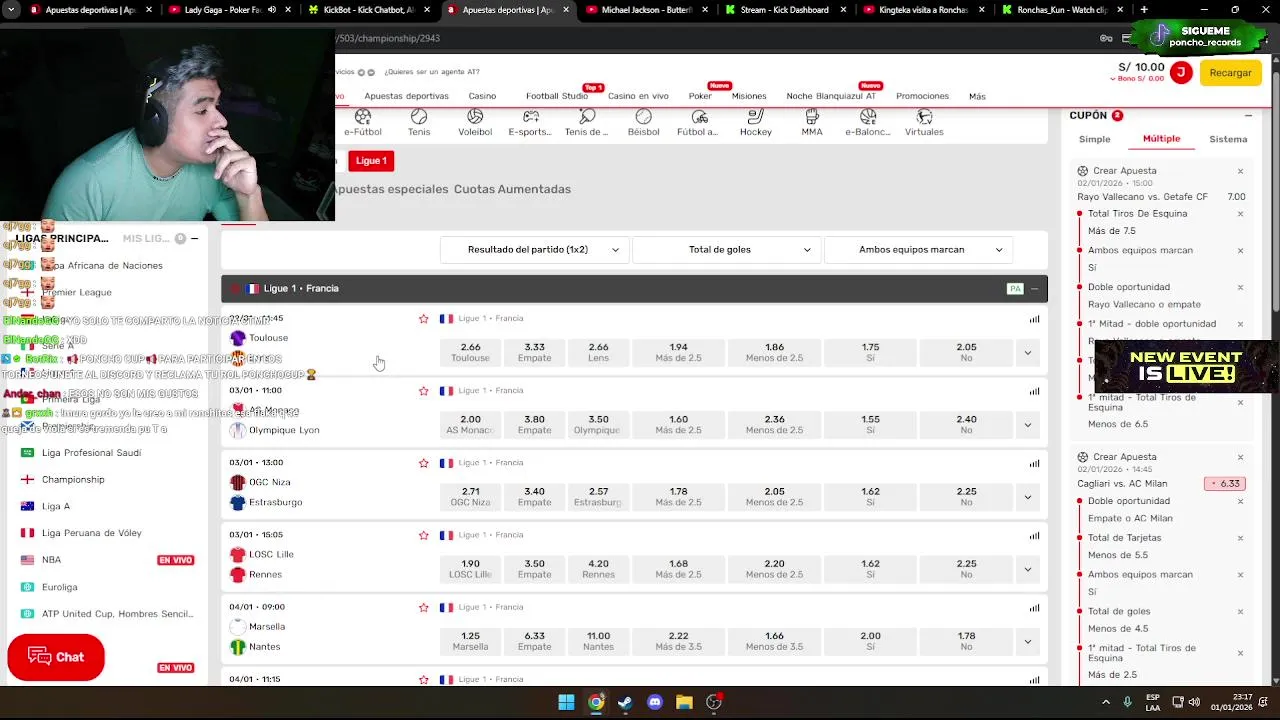Expand more markets for LOSC Lille match
This screenshot has height=720, width=1280.
[x=1027, y=568]
